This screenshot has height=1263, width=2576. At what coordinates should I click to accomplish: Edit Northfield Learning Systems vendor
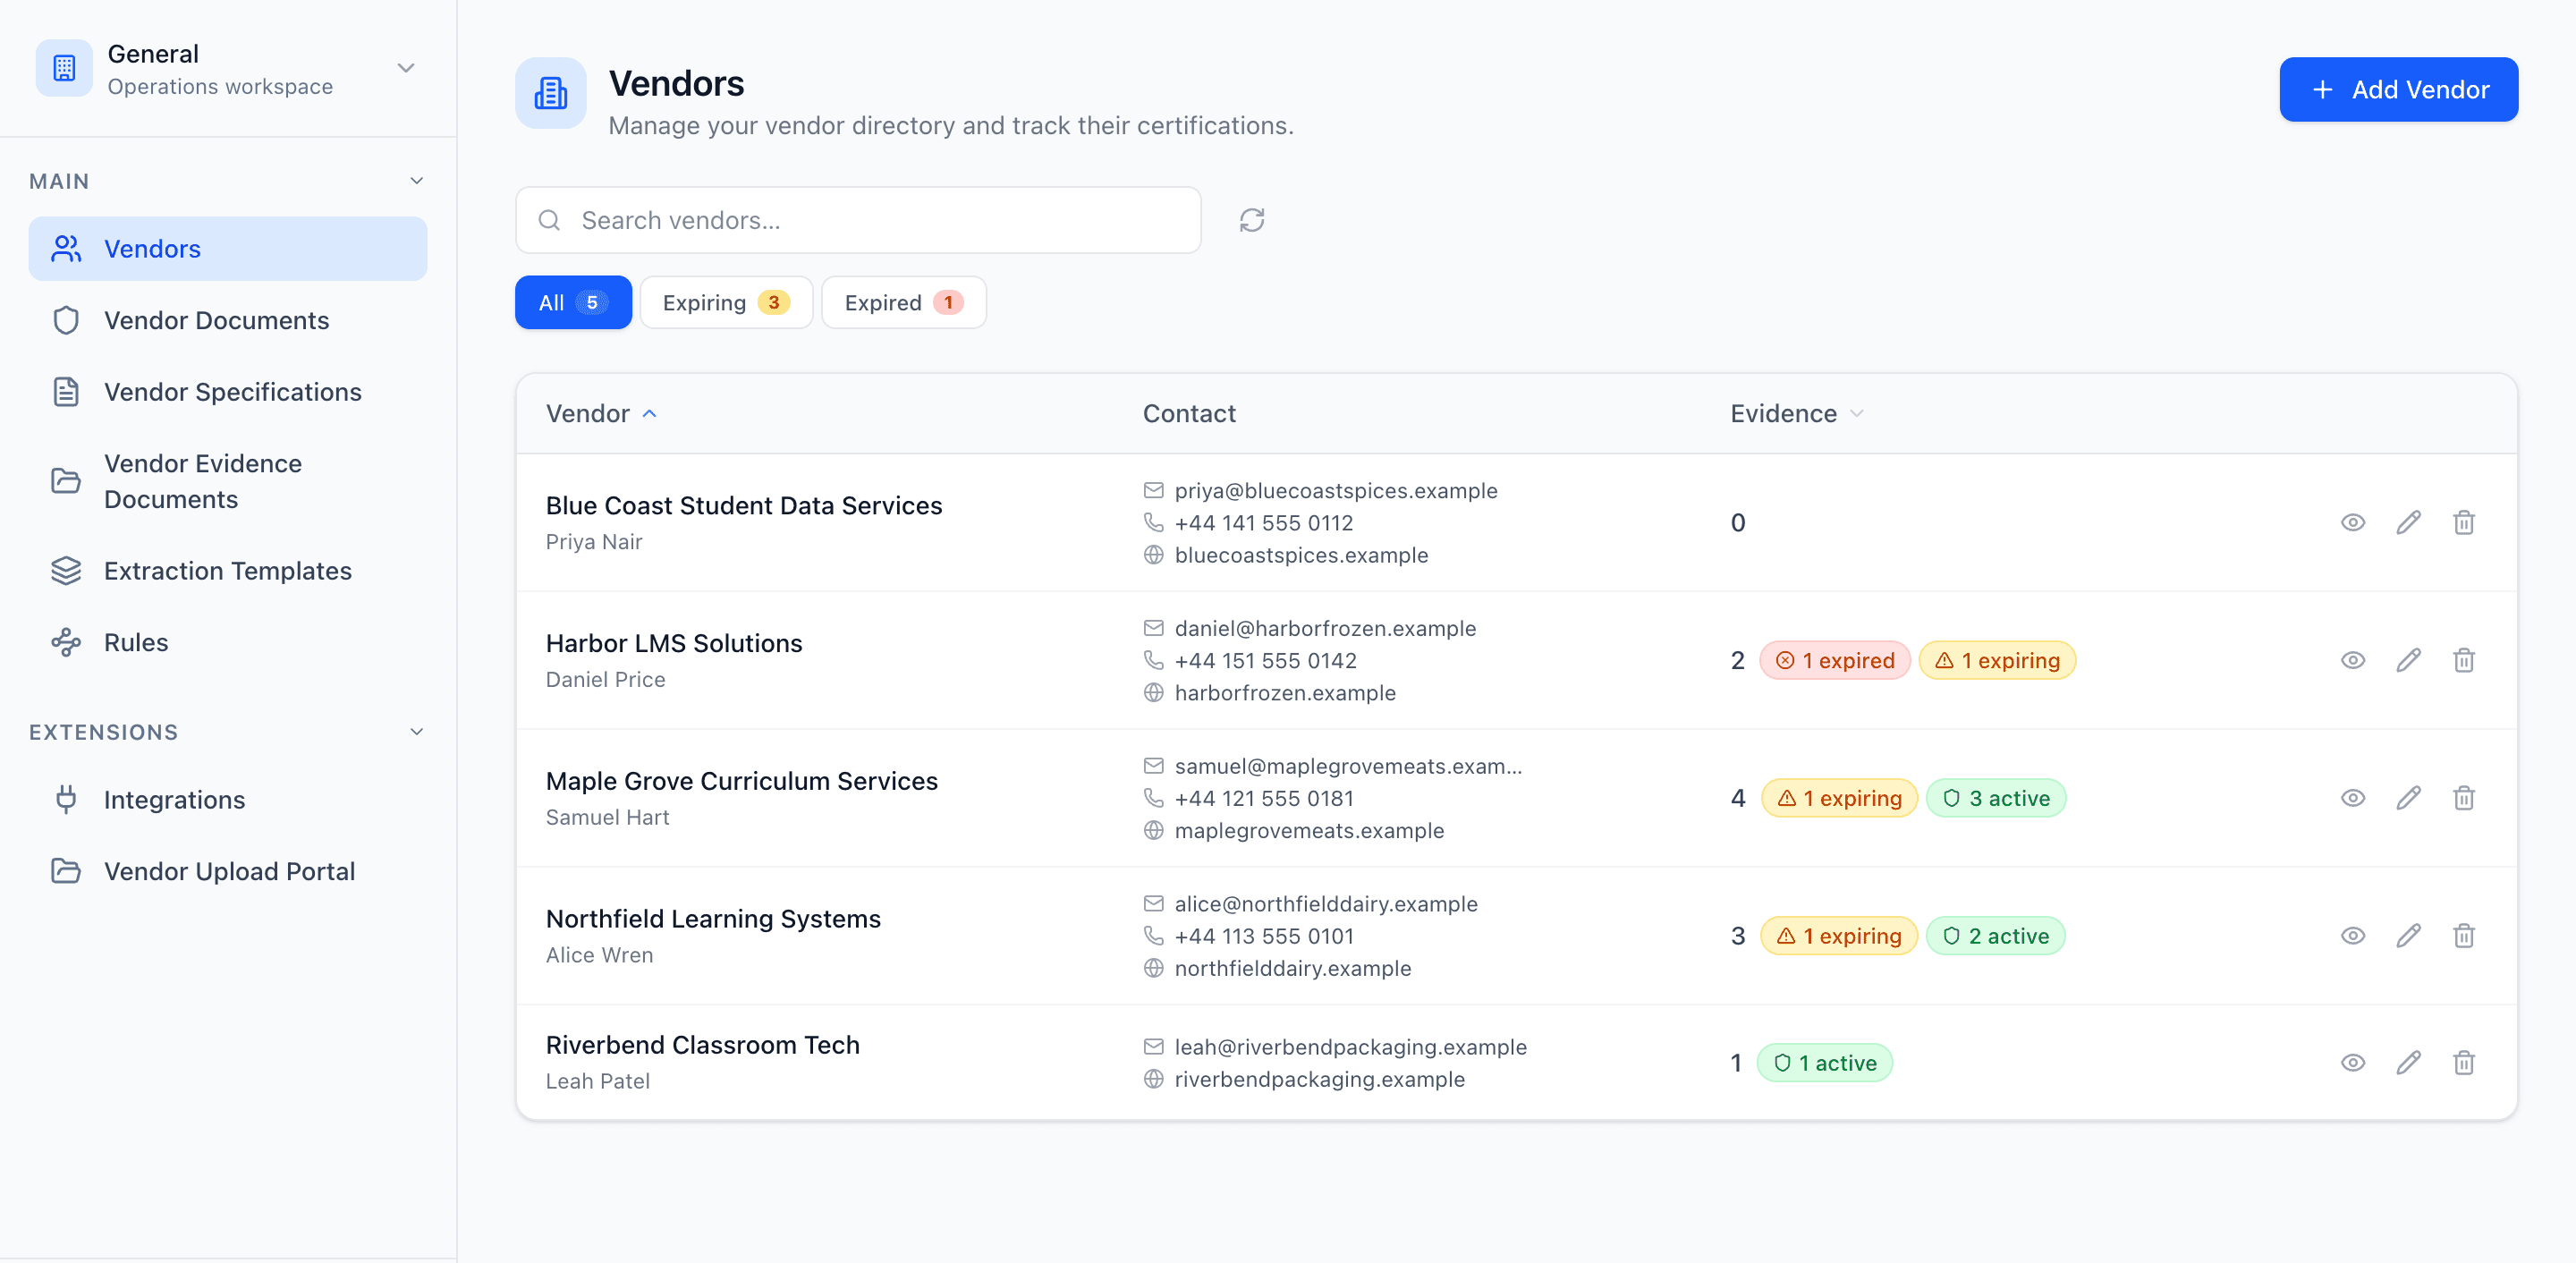(x=2408, y=936)
